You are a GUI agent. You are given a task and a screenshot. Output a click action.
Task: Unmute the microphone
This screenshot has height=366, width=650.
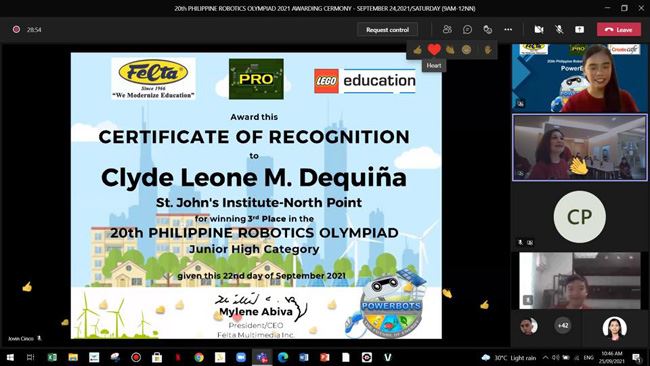[559, 29]
